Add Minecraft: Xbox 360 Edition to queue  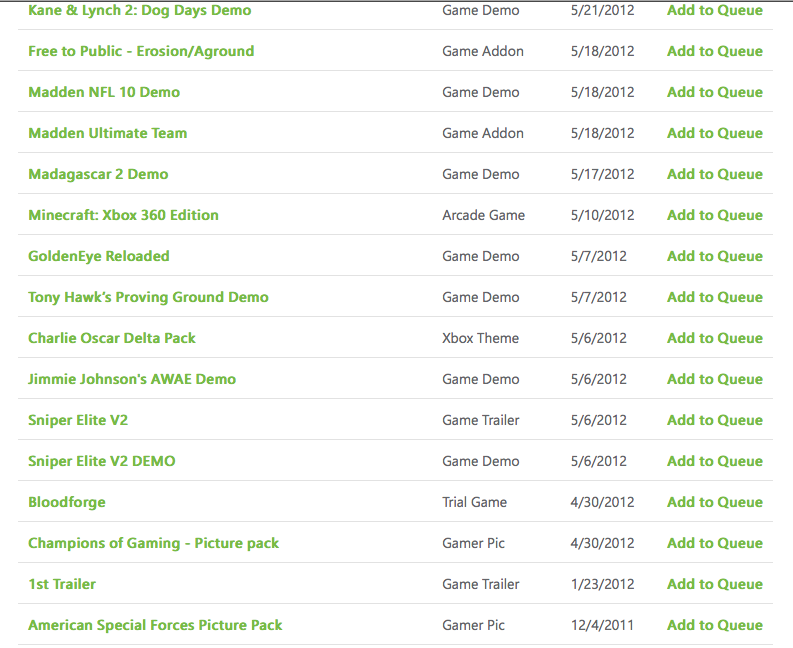coord(715,215)
